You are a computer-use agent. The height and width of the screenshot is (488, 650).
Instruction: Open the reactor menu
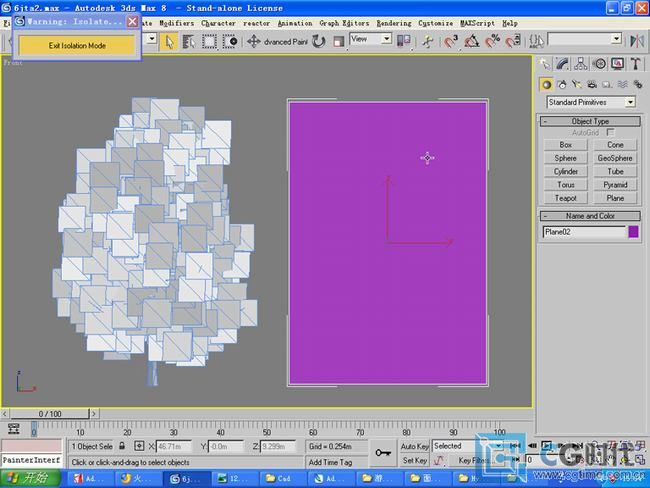tap(256, 23)
